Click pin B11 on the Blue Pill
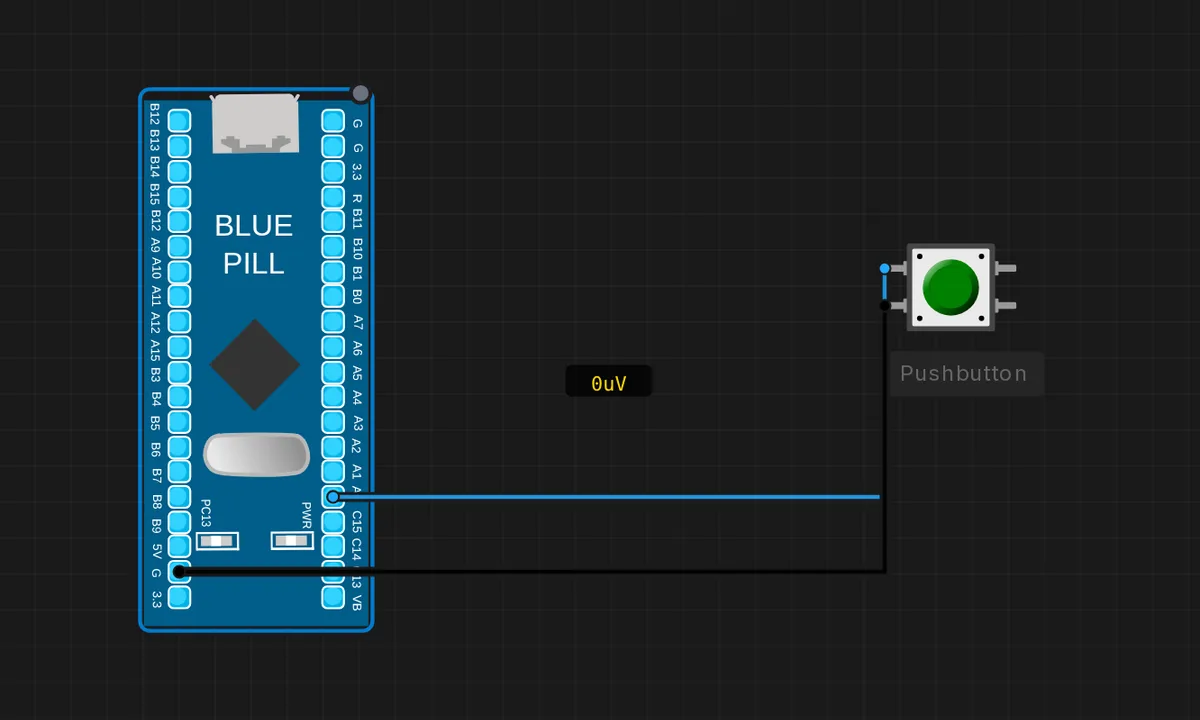This screenshot has height=720, width=1200. [333, 222]
